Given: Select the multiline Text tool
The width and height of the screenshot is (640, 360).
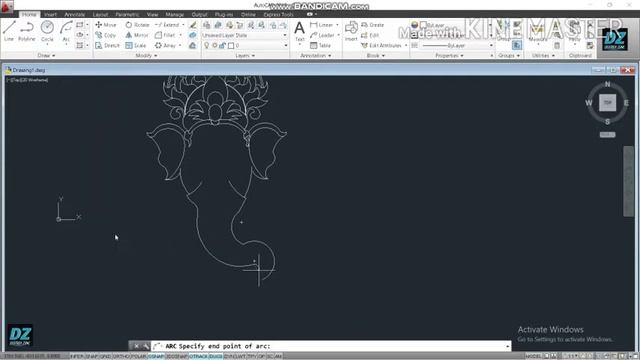Looking at the screenshot, I should click(299, 31).
